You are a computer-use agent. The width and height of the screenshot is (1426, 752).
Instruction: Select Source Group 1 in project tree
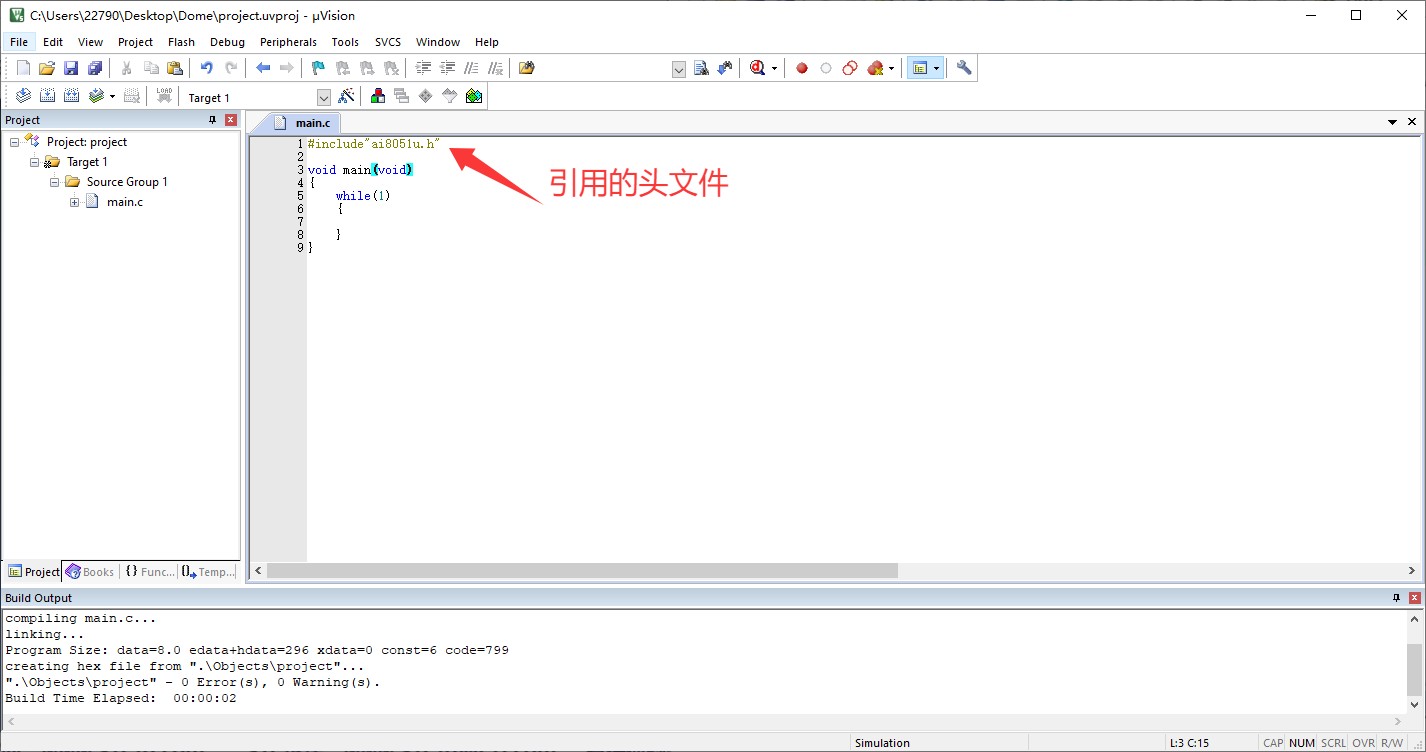tap(127, 181)
